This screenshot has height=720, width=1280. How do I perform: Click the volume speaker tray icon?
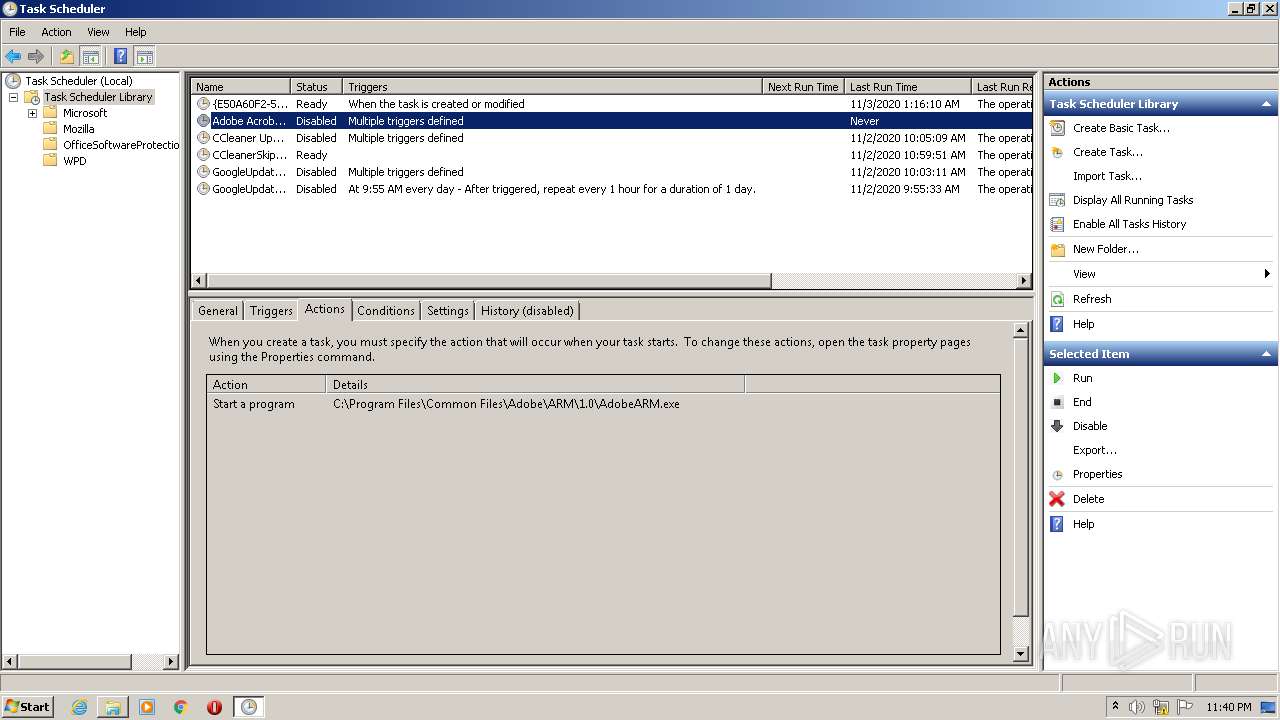[1137, 707]
